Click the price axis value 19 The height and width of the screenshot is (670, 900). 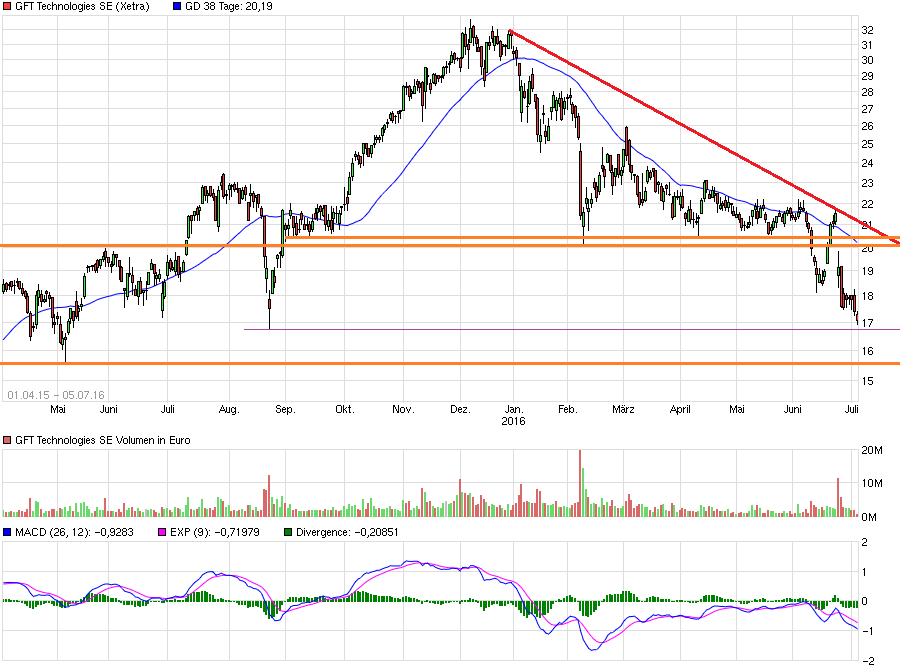(867, 271)
